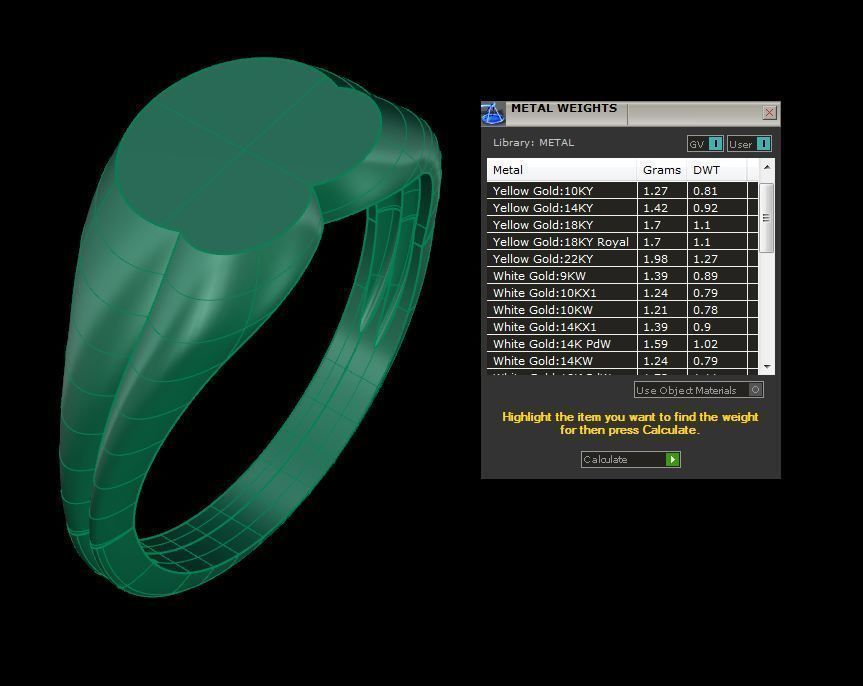Click the 1.27 DWT value for 22KY
This screenshot has height=686, width=863.
click(x=706, y=259)
